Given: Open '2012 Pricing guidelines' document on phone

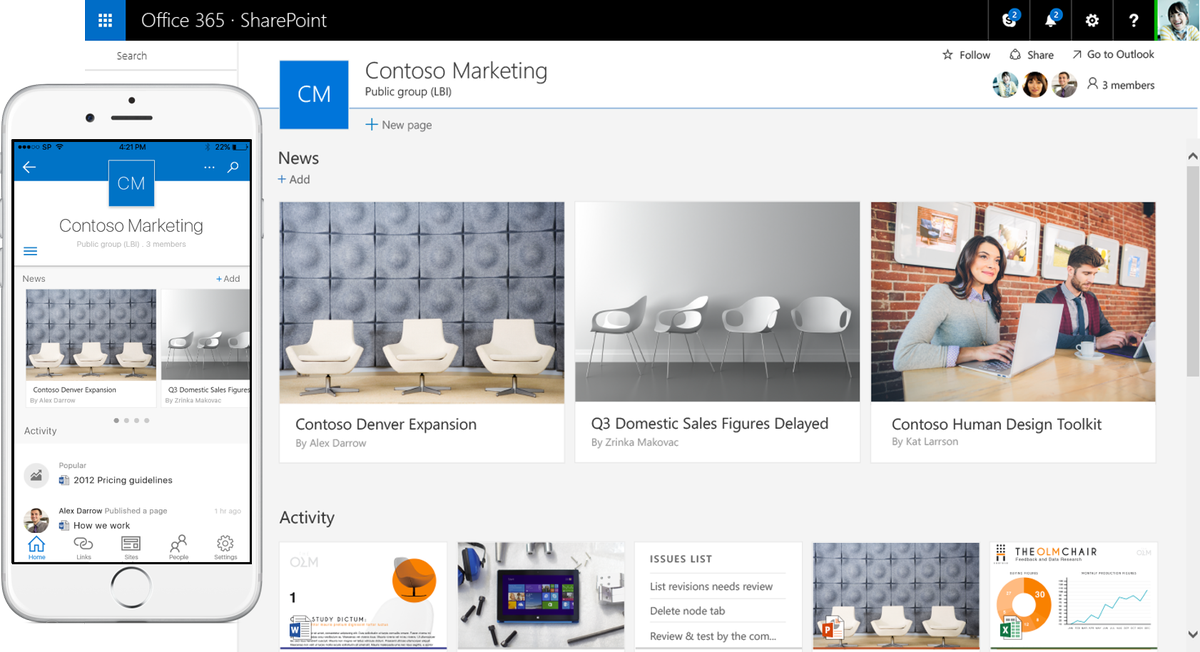Looking at the screenshot, I should (x=116, y=480).
